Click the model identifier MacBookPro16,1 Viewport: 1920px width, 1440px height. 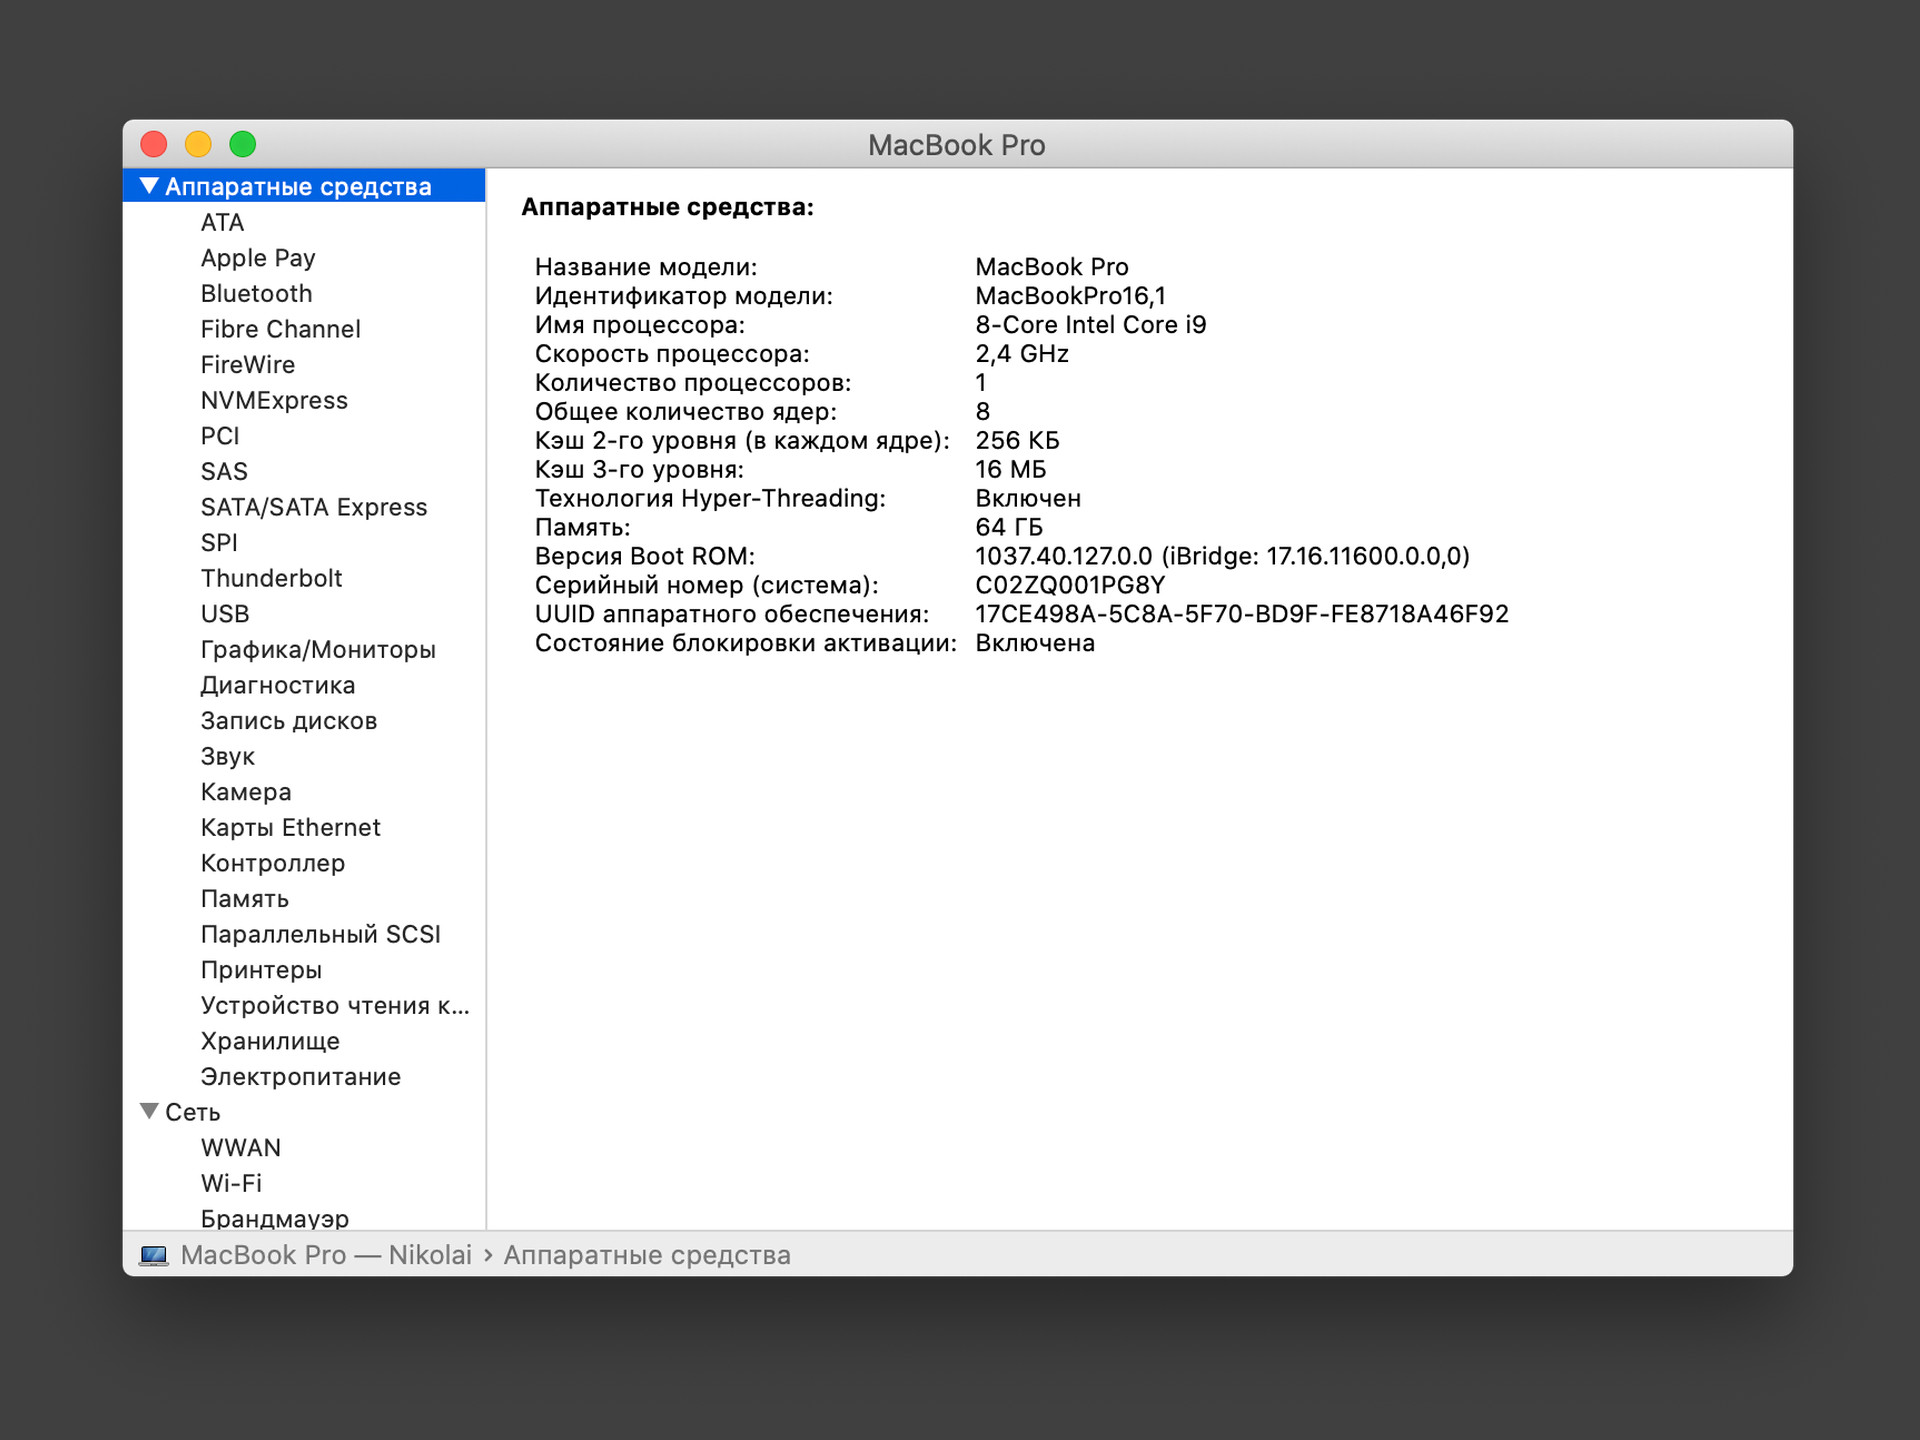coord(1070,296)
